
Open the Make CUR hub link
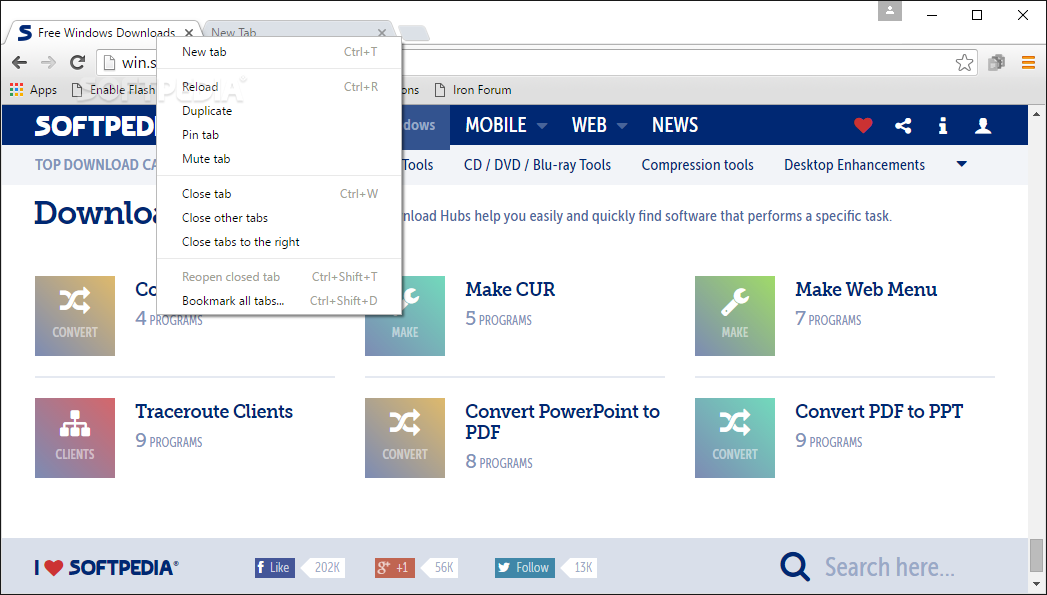tap(510, 289)
